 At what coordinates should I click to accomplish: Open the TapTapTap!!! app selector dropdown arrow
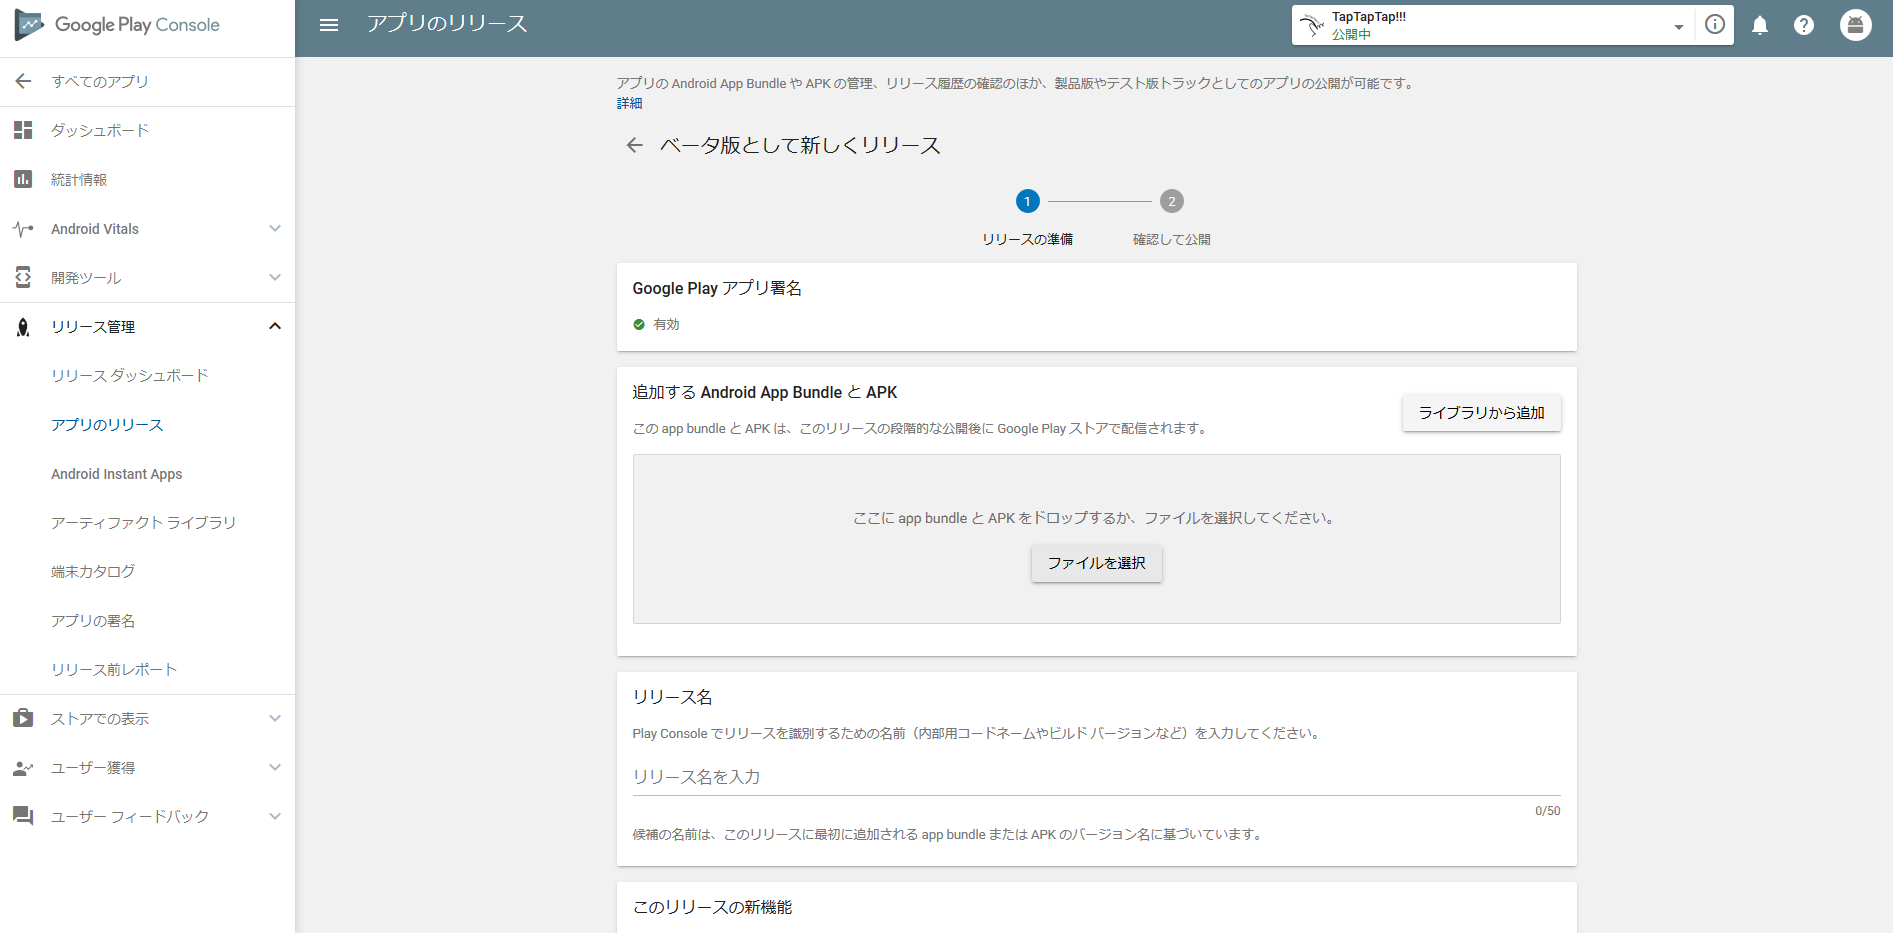[1679, 27]
